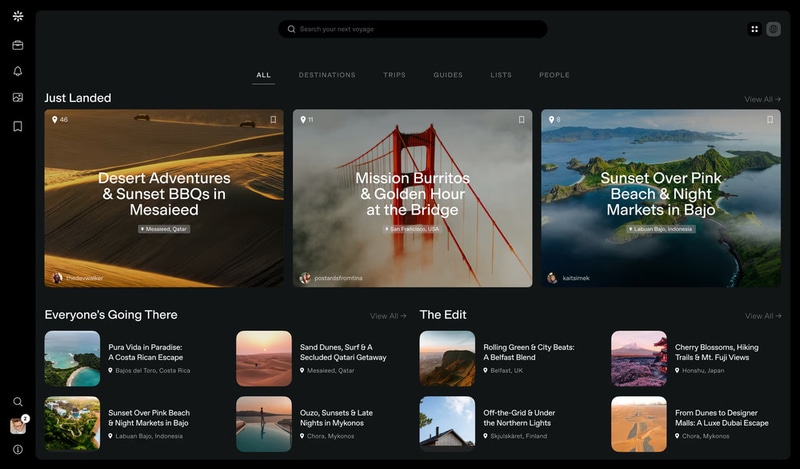This screenshot has width=800, height=469.
Task: Click the app logo at sidebar top
Action: [17, 17]
